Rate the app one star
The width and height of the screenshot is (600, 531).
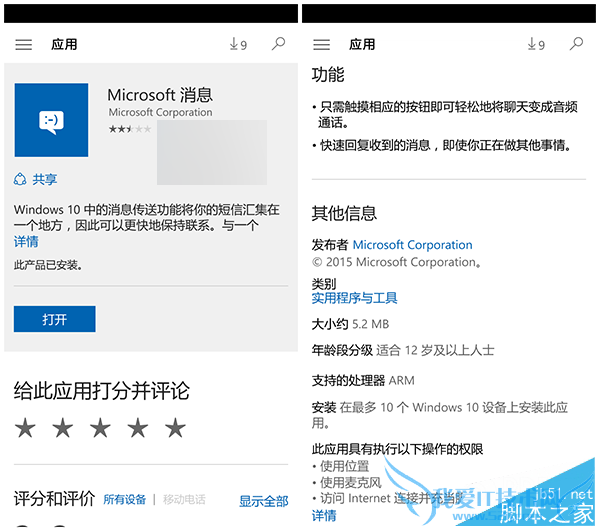25,428
